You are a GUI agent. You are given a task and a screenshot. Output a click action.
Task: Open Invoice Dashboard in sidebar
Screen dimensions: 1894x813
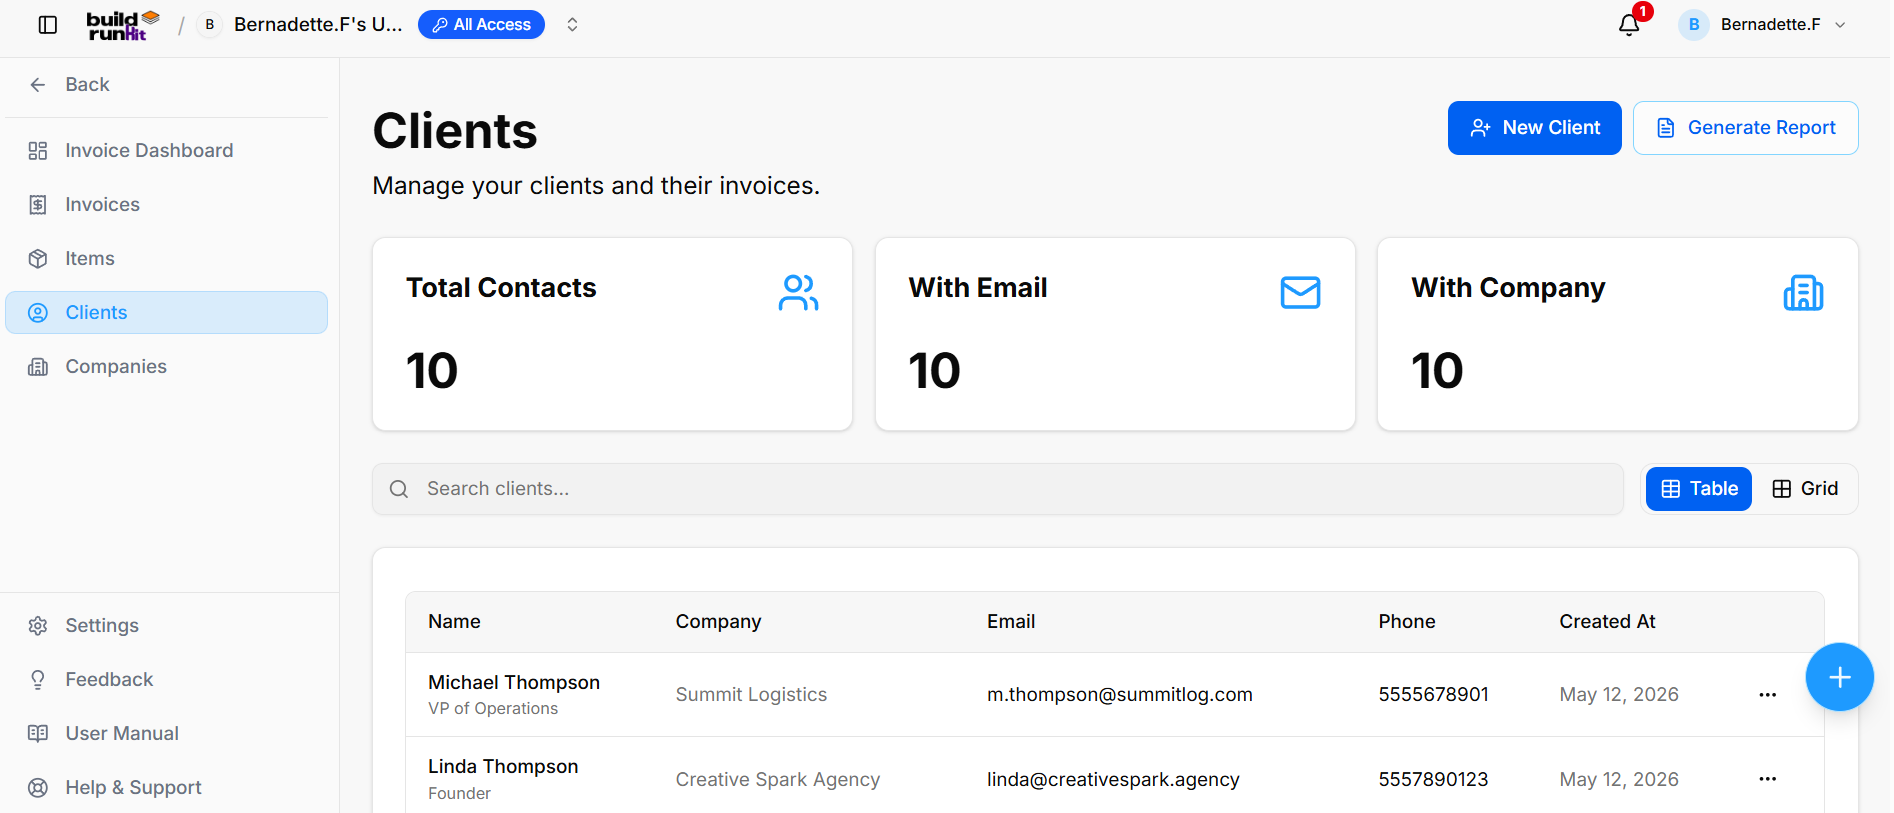coord(166,151)
